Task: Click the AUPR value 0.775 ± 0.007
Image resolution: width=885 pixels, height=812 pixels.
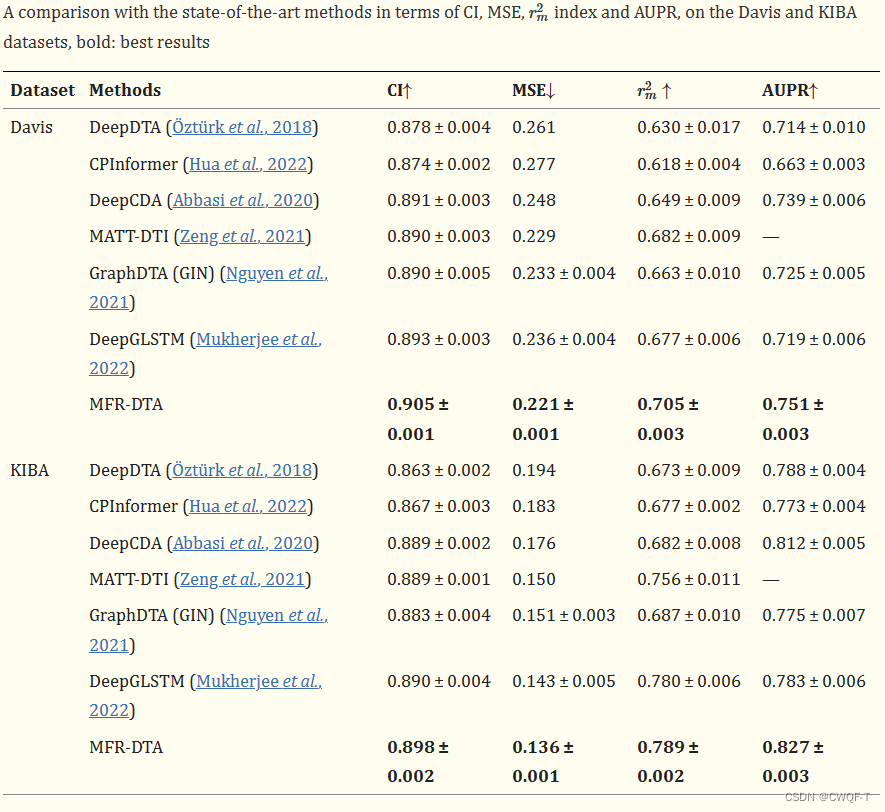Action: pyautogui.click(x=814, y=616)
